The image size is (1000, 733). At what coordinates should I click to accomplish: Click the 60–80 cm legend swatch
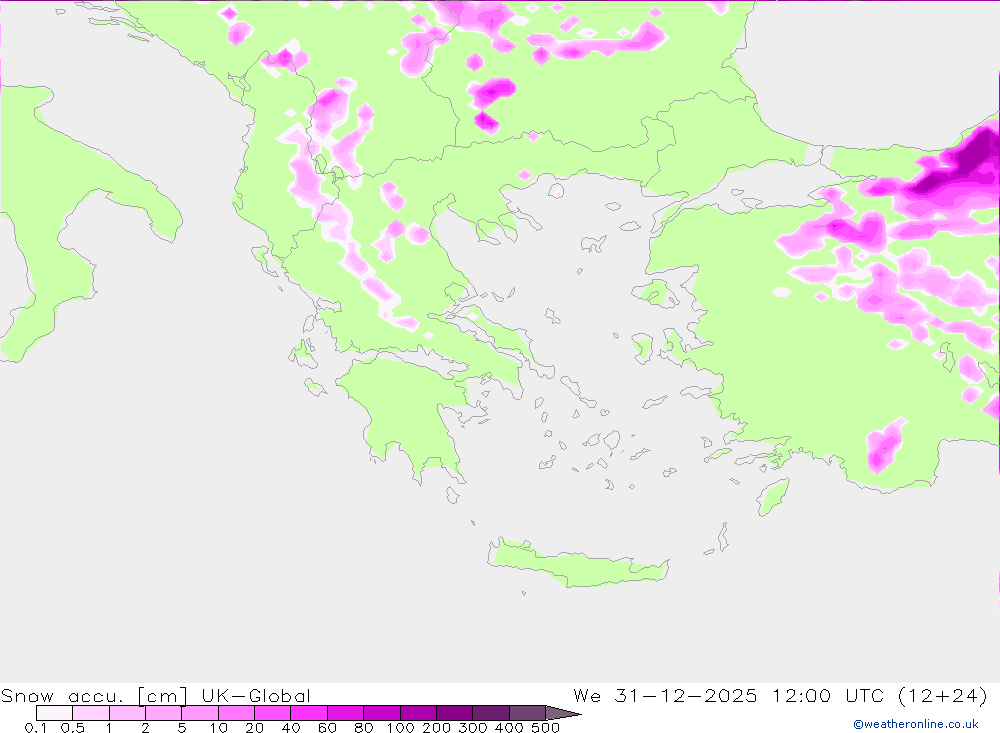[346, 713]
